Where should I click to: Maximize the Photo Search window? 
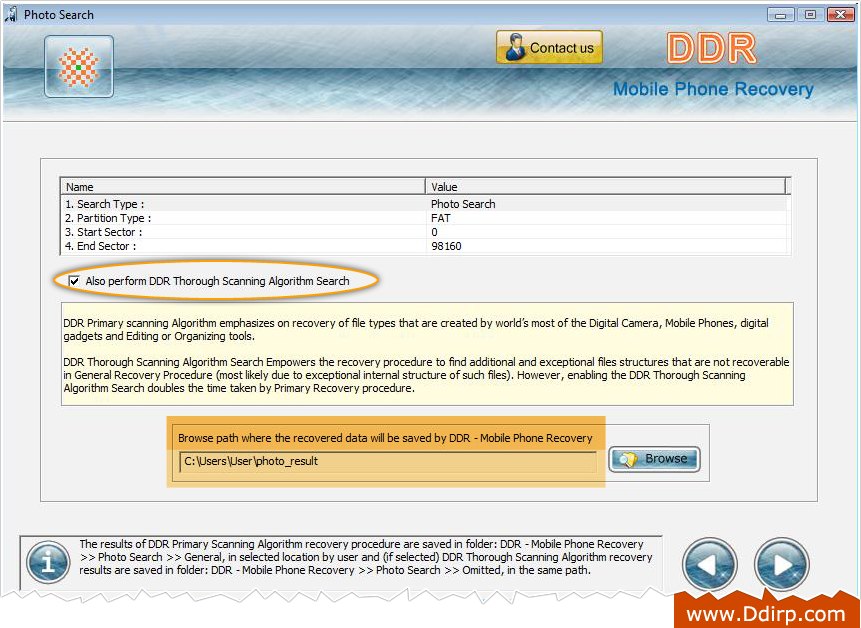[x=810, y=15]
